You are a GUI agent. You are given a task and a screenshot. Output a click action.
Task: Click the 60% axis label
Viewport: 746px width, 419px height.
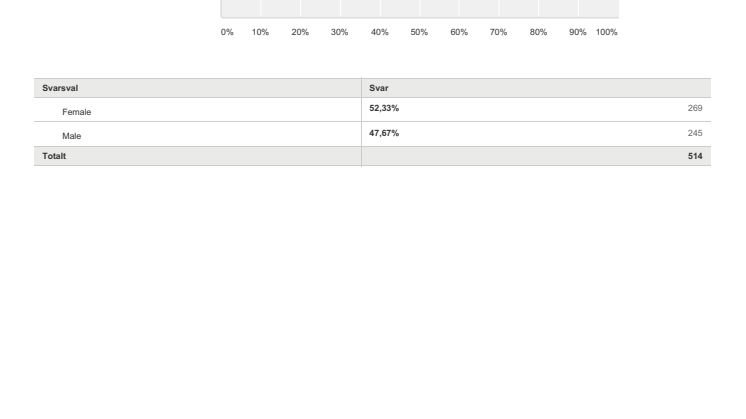[x=459, y=33]
